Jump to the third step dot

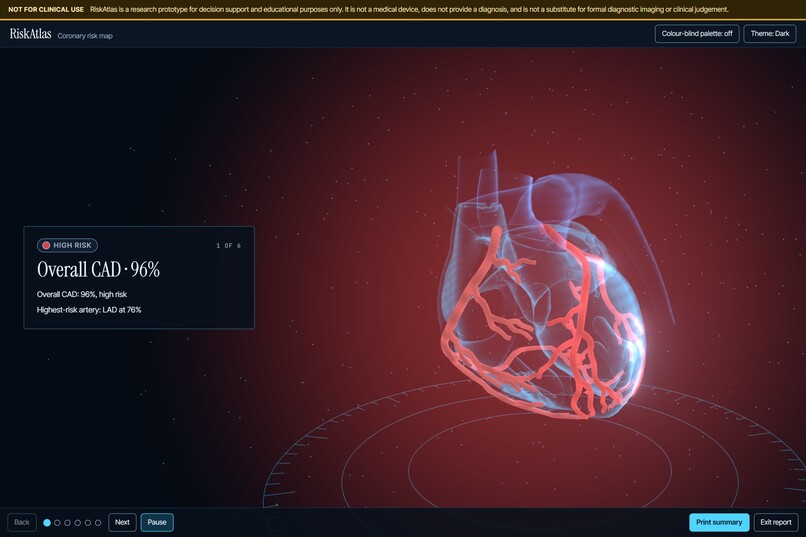click(67, 523)
